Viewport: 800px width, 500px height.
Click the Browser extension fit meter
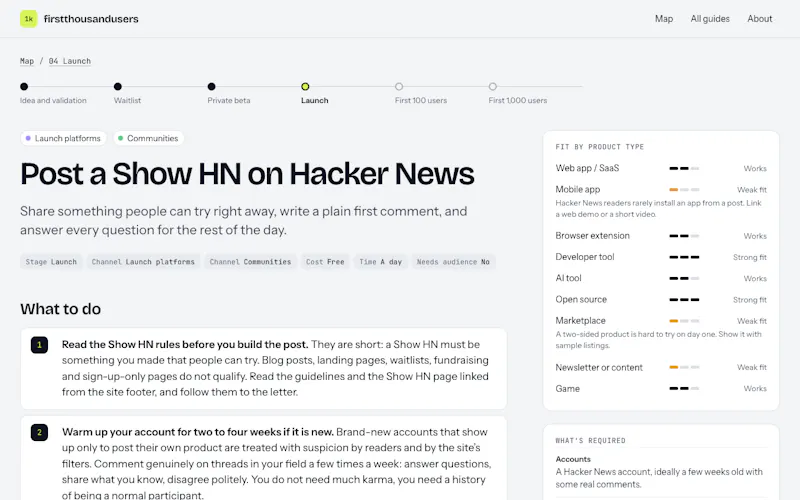pos(684,236)
